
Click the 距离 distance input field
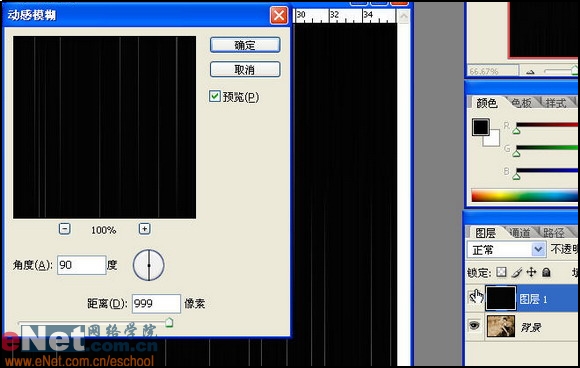tap(156, 304)
